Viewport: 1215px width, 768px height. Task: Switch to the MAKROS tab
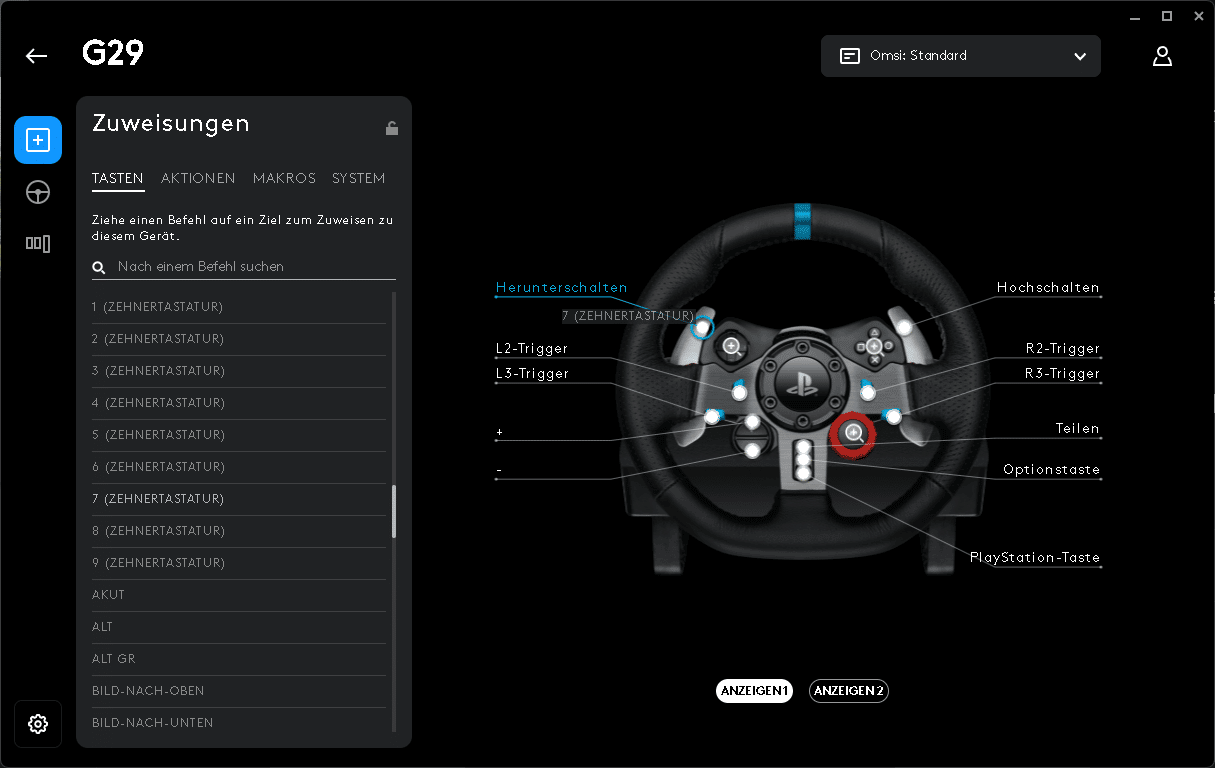[284, 178]
